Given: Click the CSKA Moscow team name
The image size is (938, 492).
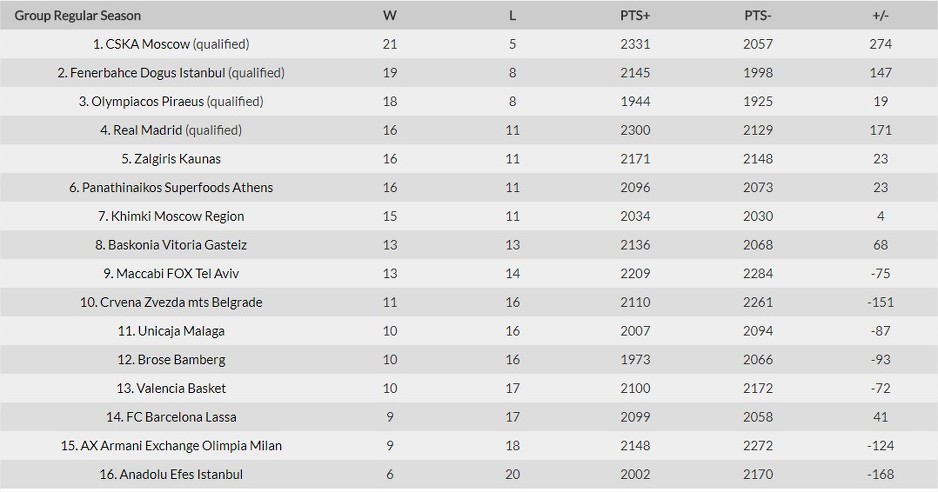Looking at the screenshot, I should click(x=148, y=44).
